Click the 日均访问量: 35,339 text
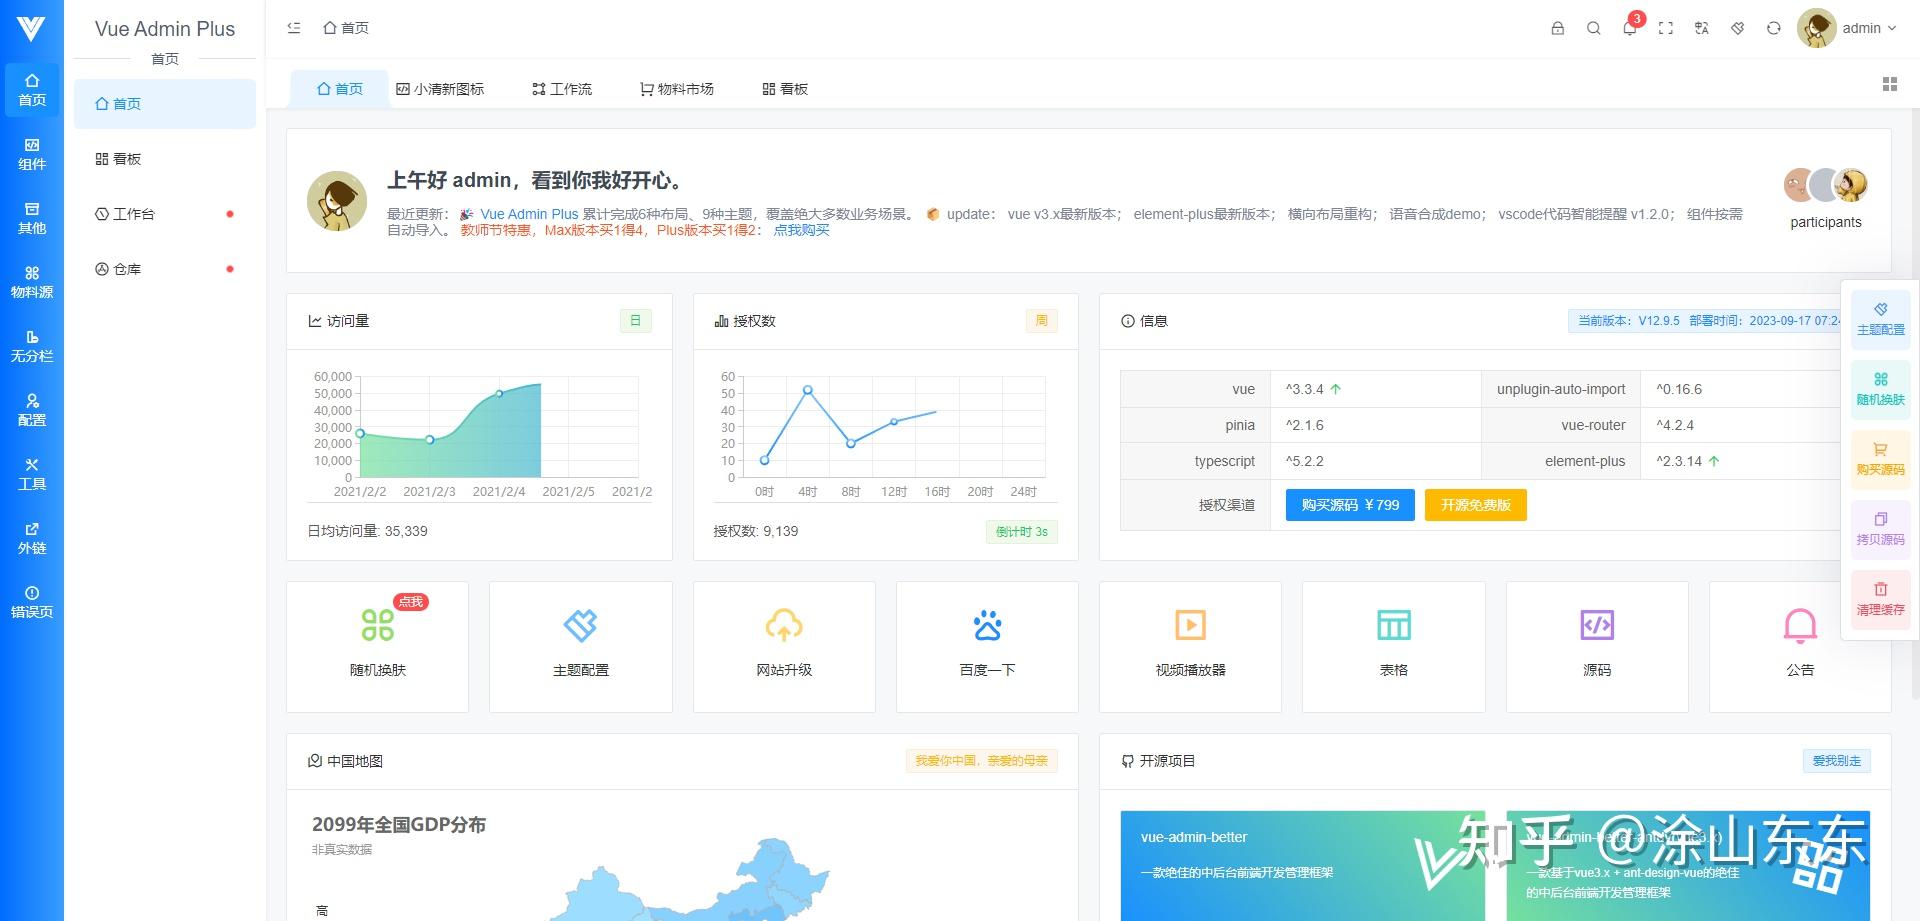 (368, 531)
